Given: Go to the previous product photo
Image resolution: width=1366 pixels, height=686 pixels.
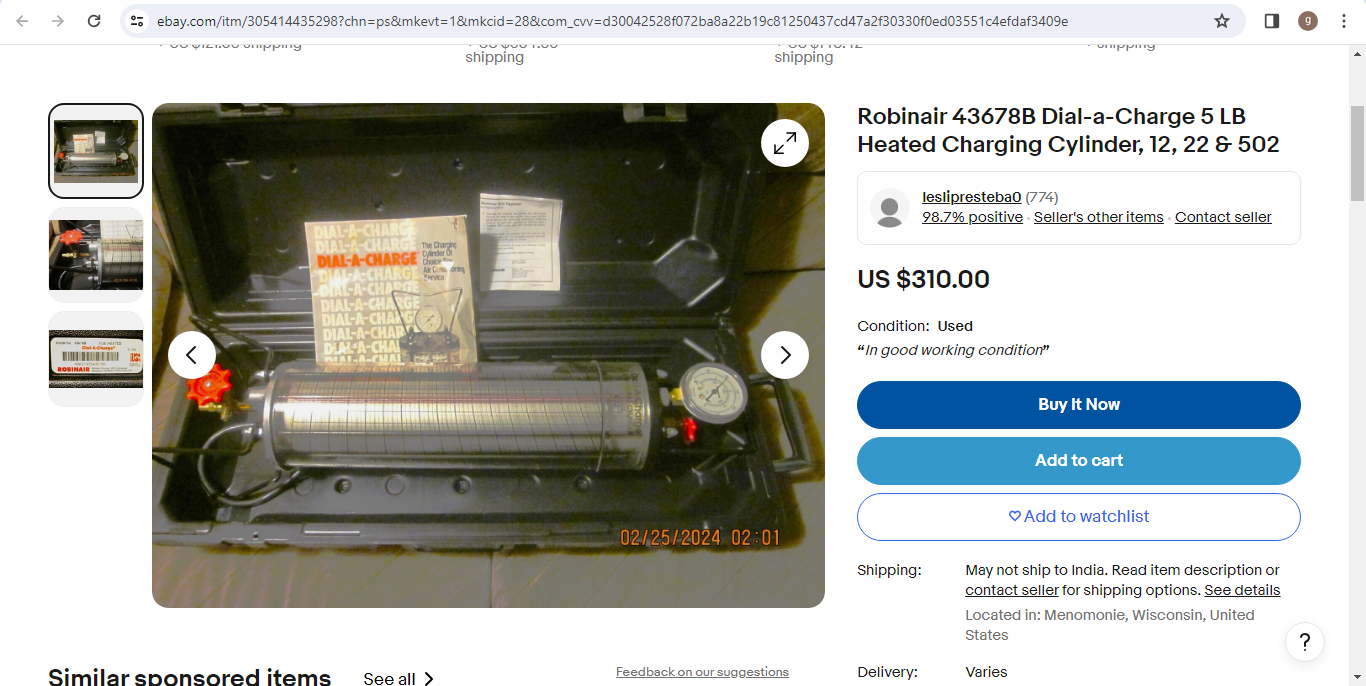Looking at the screenshot, I should pyautogui.click(x=192, y=355).
